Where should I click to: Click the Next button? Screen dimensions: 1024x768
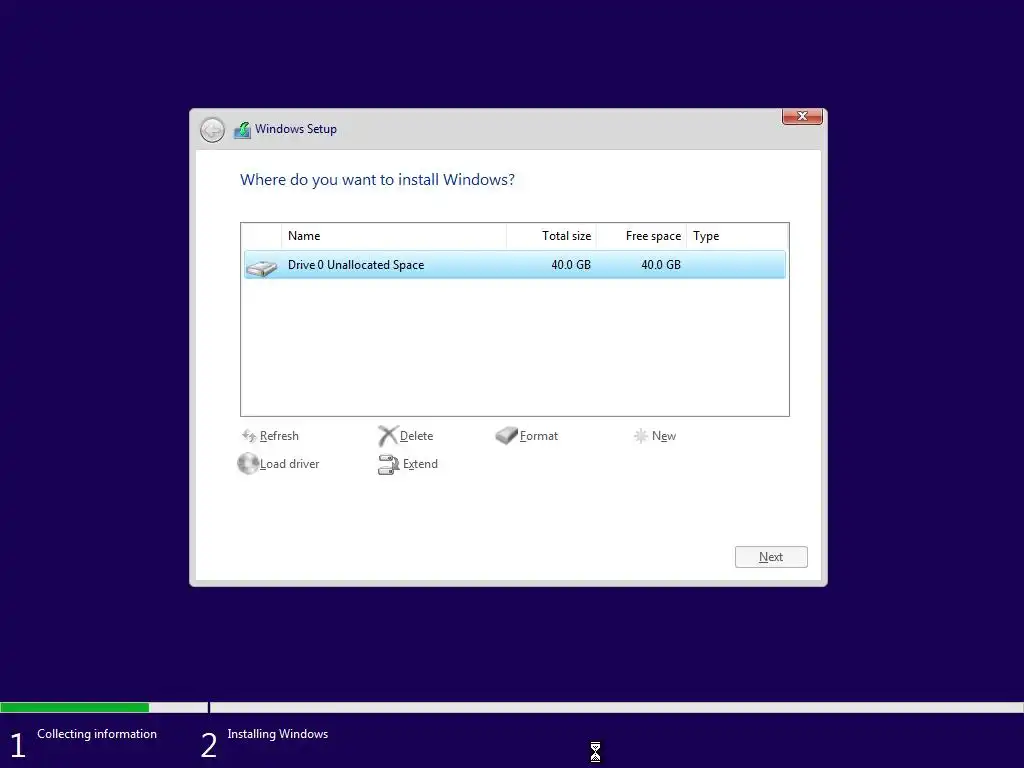pos(771,557)
